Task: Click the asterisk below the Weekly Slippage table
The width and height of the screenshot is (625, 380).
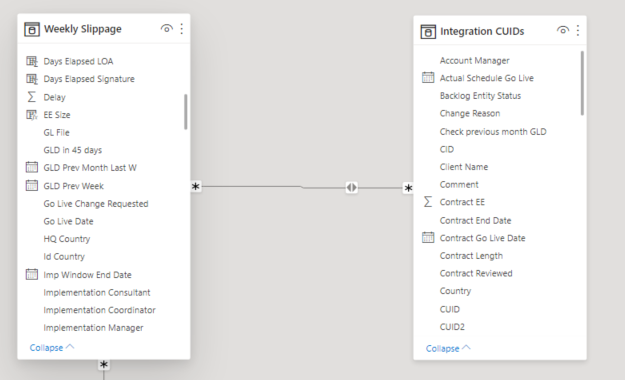Action: pyautogui.click(x=104, y=364)
